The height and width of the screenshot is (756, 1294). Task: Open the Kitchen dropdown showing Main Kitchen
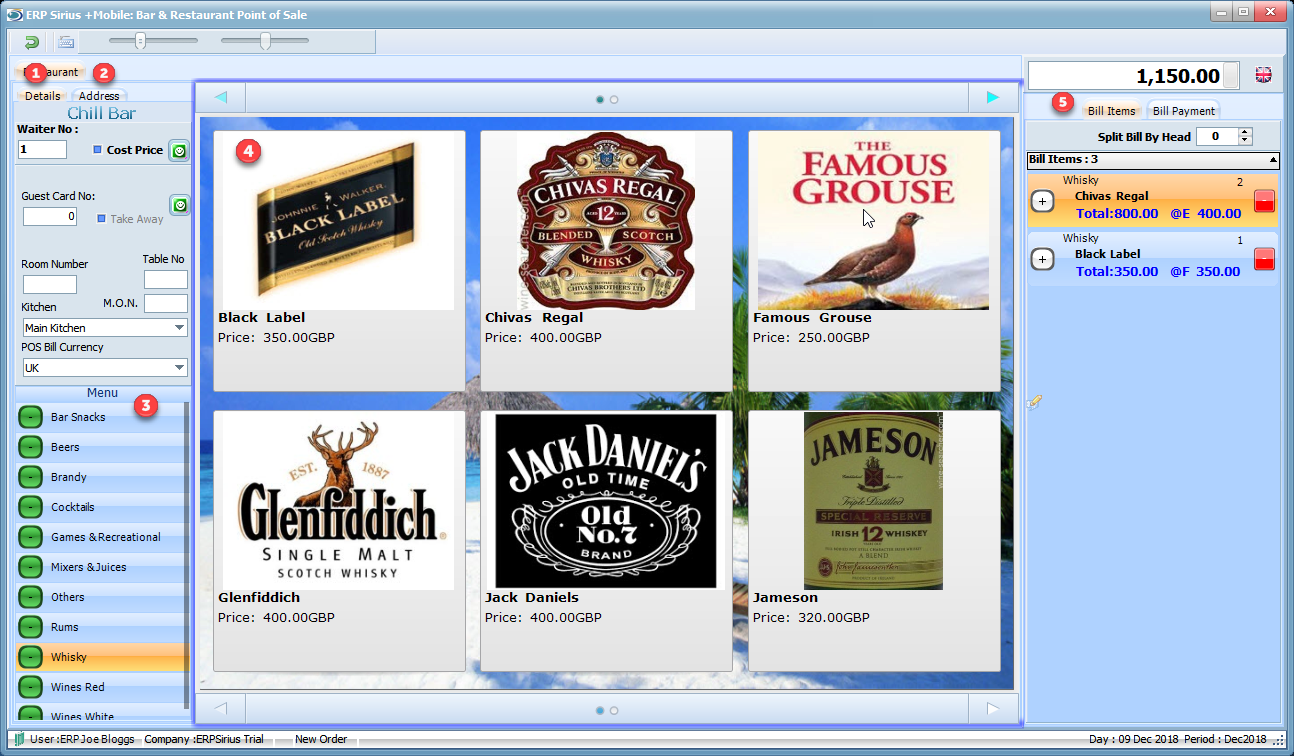(105, 328)
